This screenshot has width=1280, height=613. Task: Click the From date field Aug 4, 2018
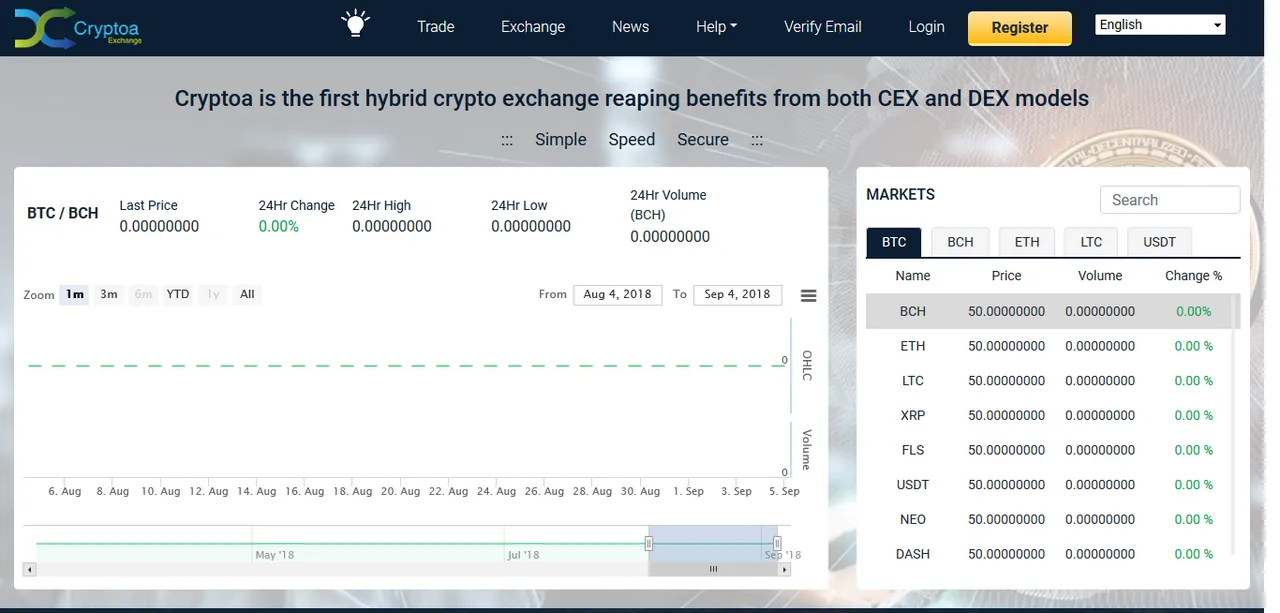coord(617,294)
